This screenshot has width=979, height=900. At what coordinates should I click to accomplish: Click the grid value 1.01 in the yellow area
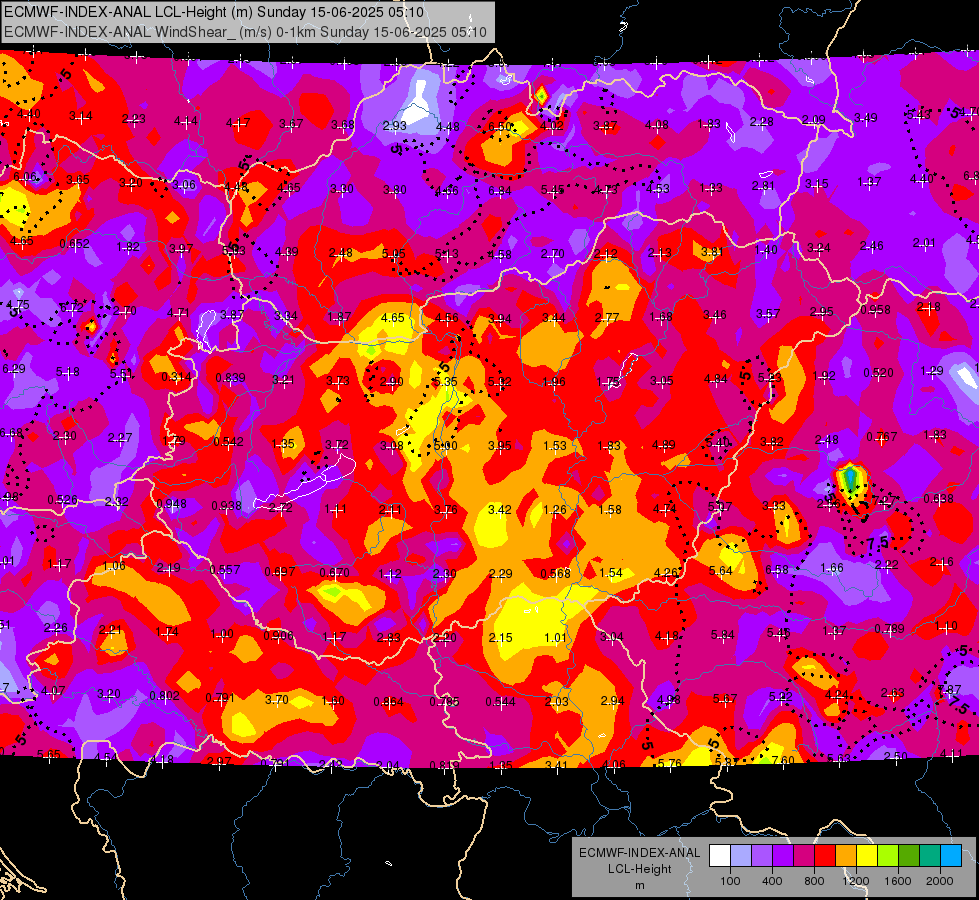click(x=555, y=638)
